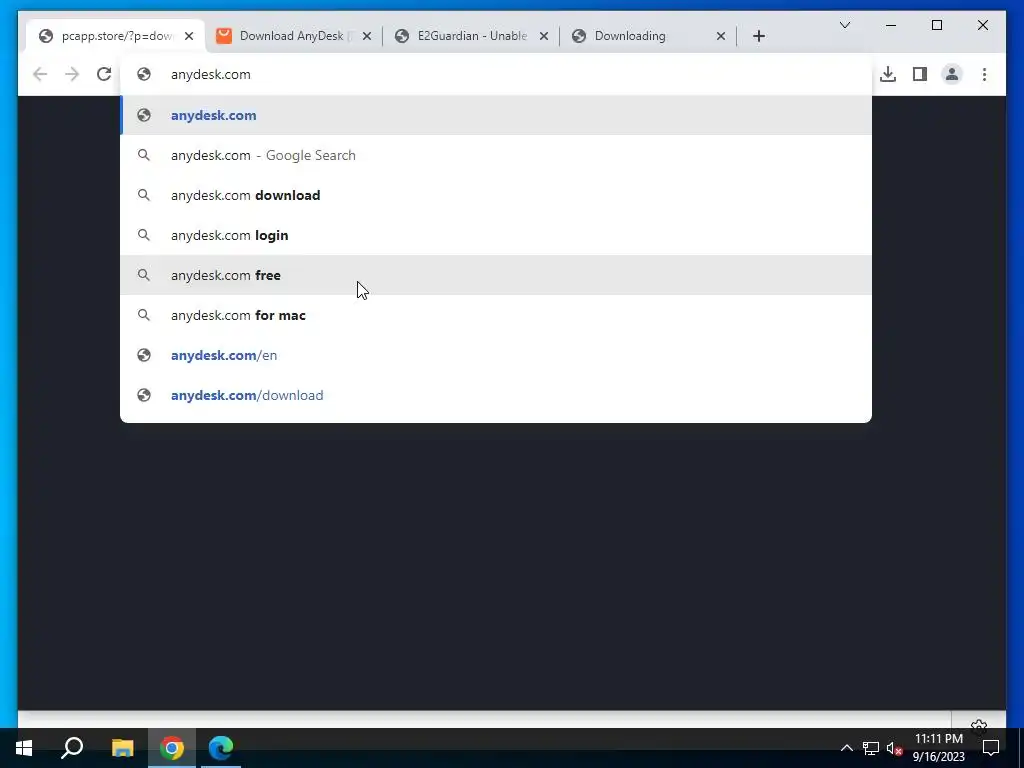Open Windows taskbar search
The image size is (1024, 768).
tap(72, 748)
